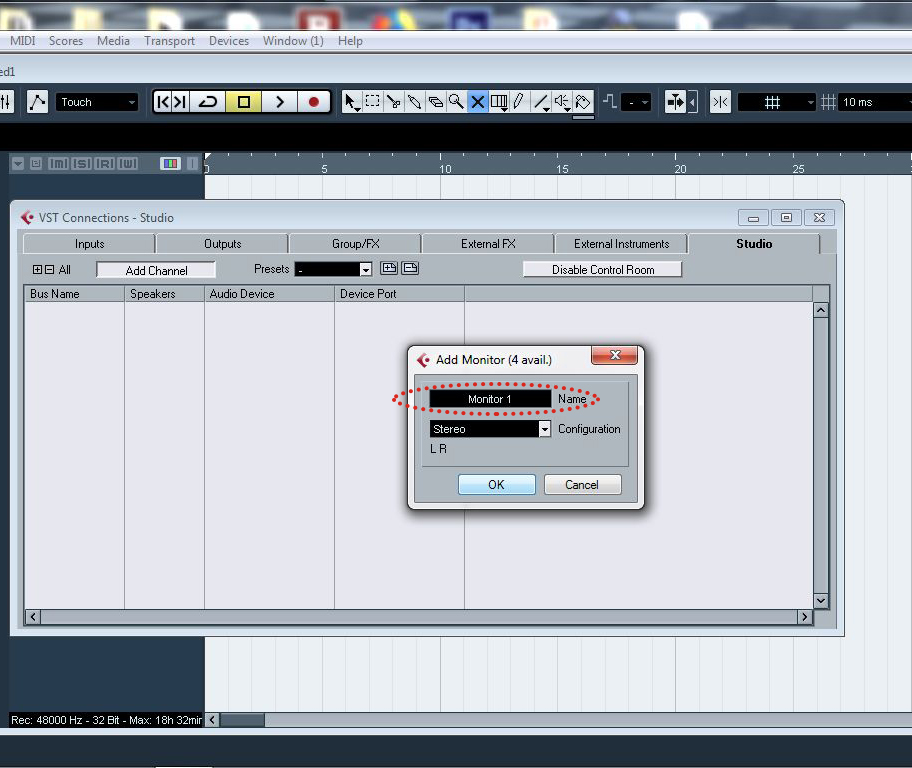The height and width of the screenshot is (768, 912).
Task: Switch to the External Instruments tab
Action: click(x=621, y=244)
